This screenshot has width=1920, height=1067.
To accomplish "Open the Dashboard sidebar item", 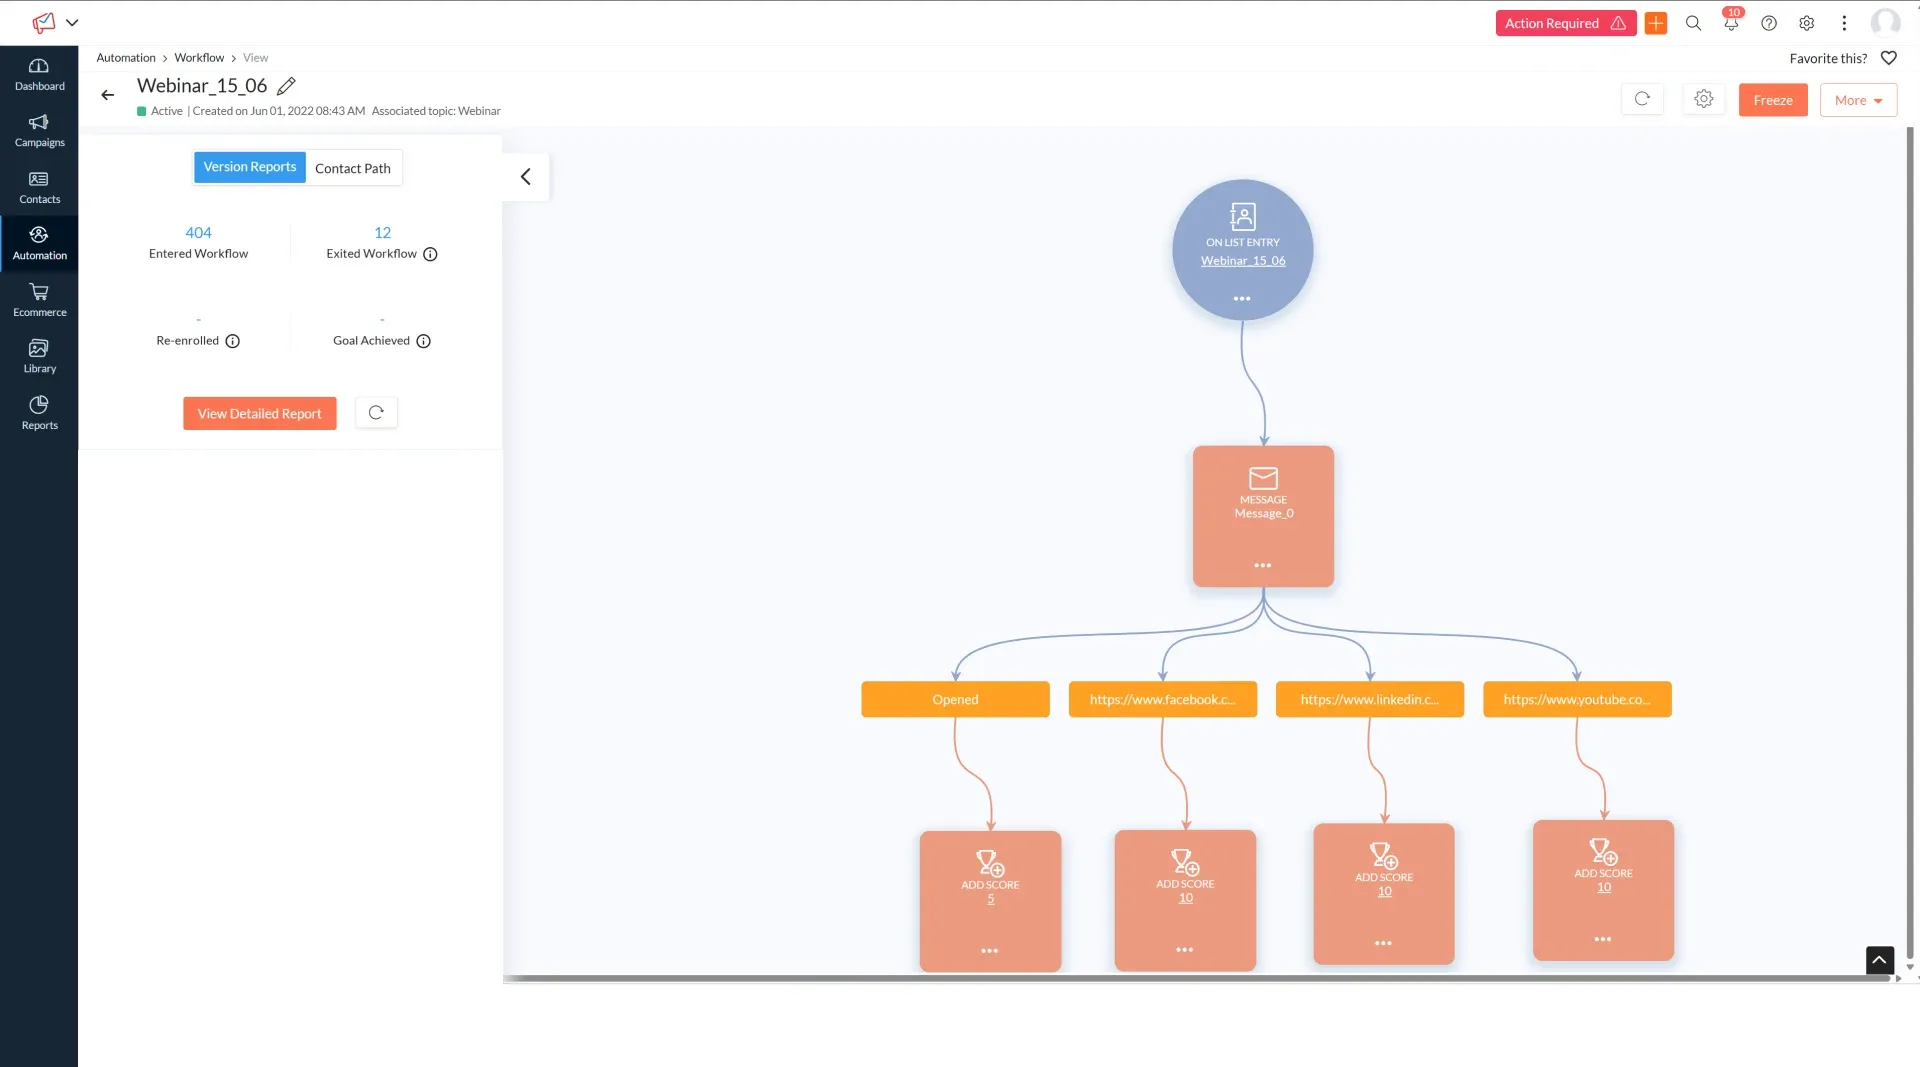I will (x=39, y=75).
